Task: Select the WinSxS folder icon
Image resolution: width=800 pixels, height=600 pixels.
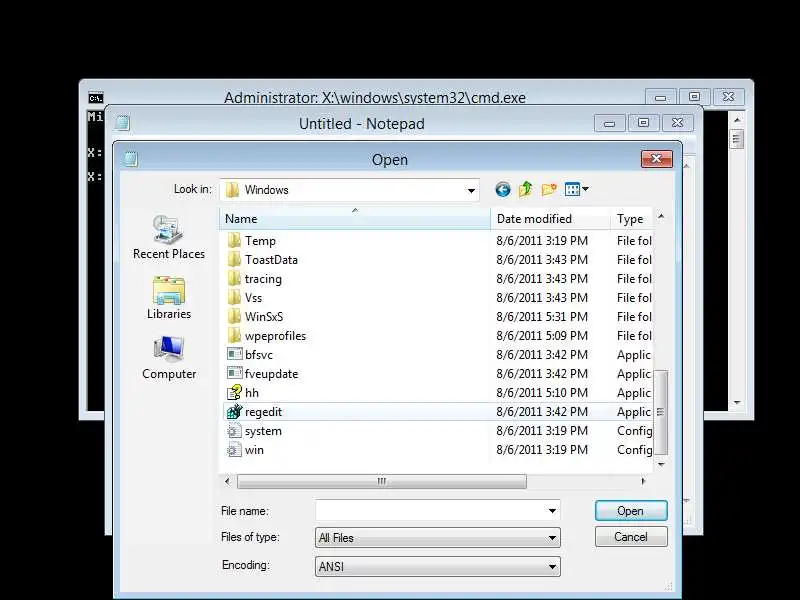Action: click(x=234, y=316)
